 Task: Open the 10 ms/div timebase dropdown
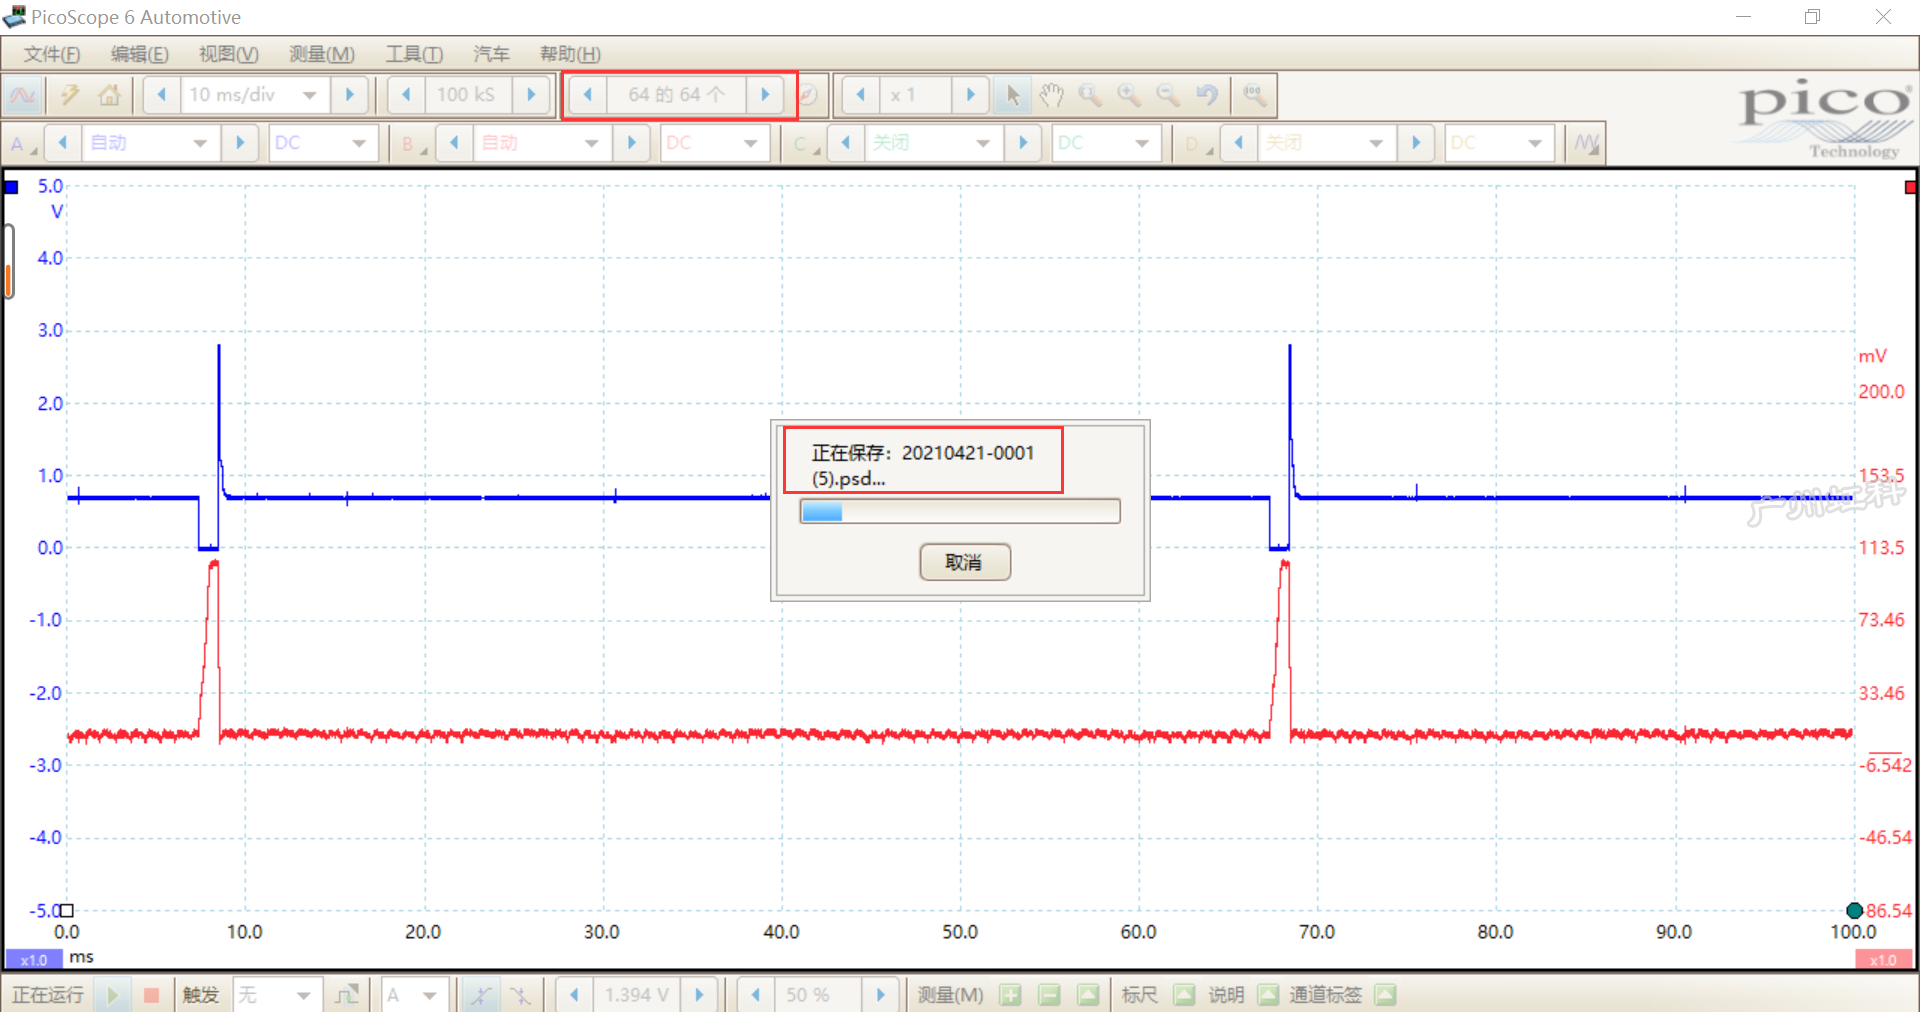click(309, 95)
